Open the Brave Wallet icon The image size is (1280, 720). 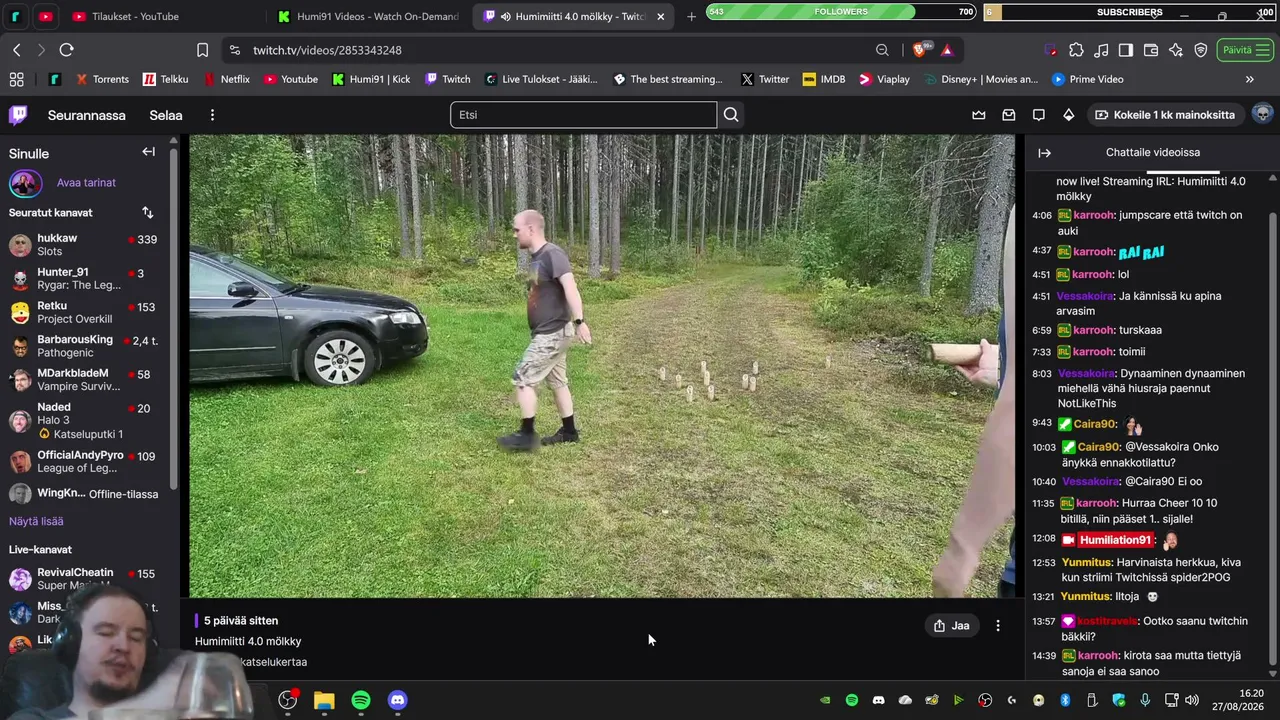pyautogui.click(x=1151, y=50)
